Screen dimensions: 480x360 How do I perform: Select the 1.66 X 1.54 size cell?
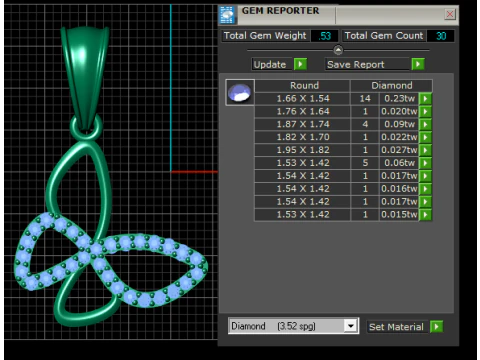[x=303, y=99]
